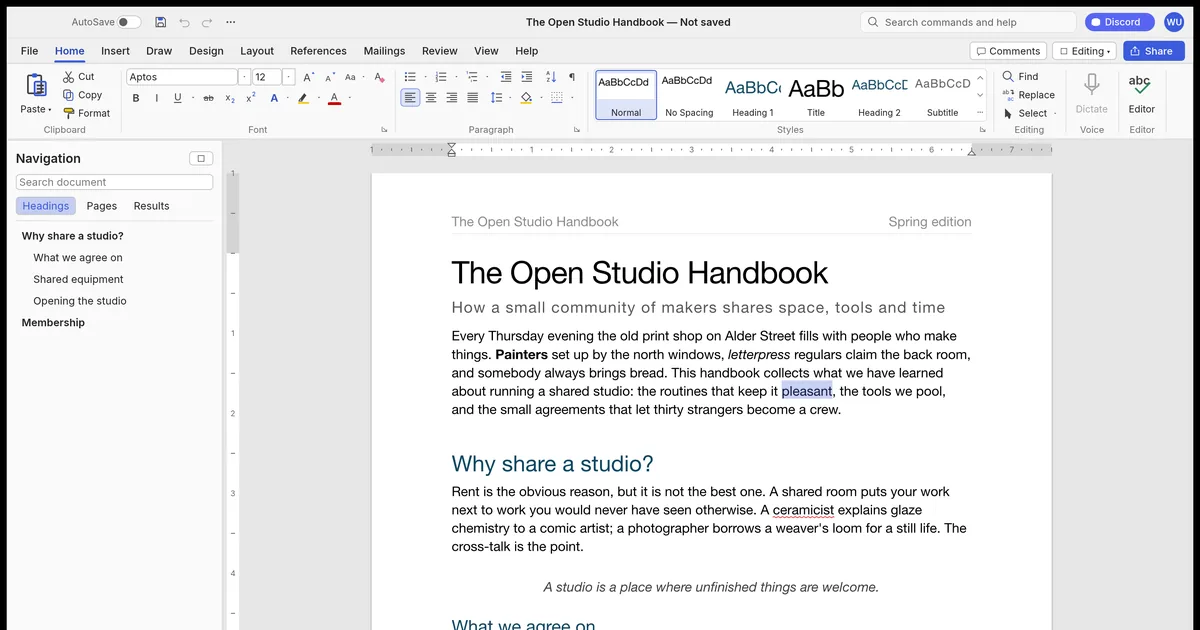The height and width of the screenshot is (630, 1200).
Task: Redo the last undone action
Action: pos(207,22)
